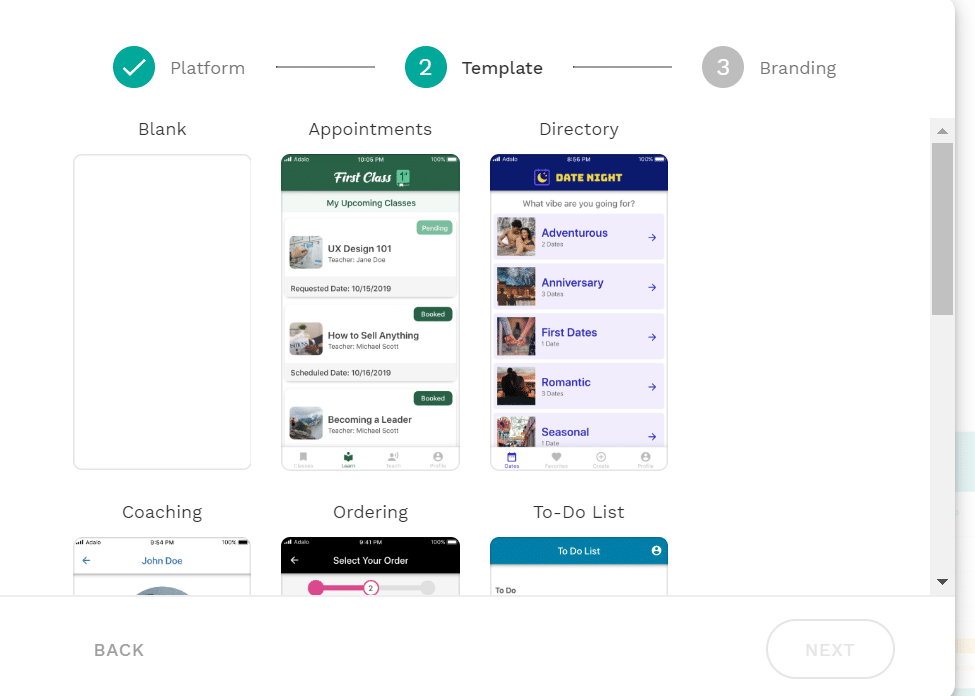Image resolution: width=975 pixels, height=696 pixels.
Task: Click the Branding step number 3 circle
Action: click(x=723, y=67)
